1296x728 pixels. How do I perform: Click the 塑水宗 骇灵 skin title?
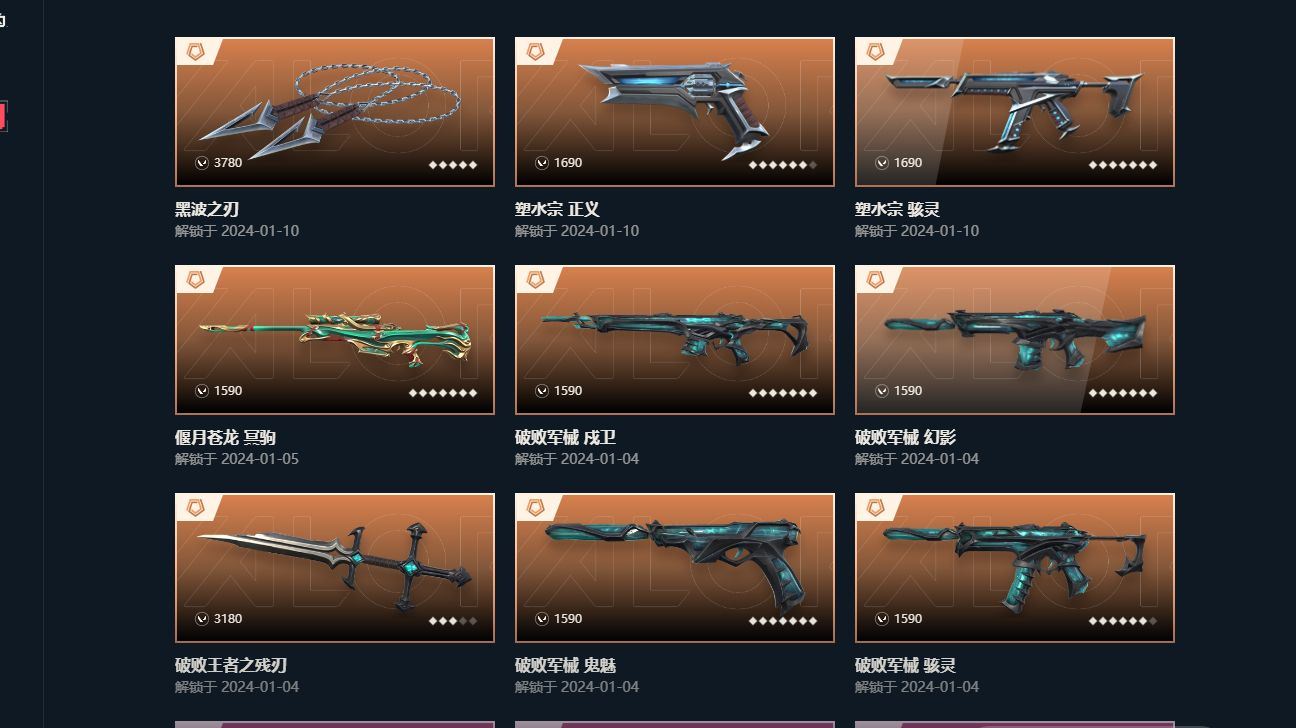click(x=897, y=209)
